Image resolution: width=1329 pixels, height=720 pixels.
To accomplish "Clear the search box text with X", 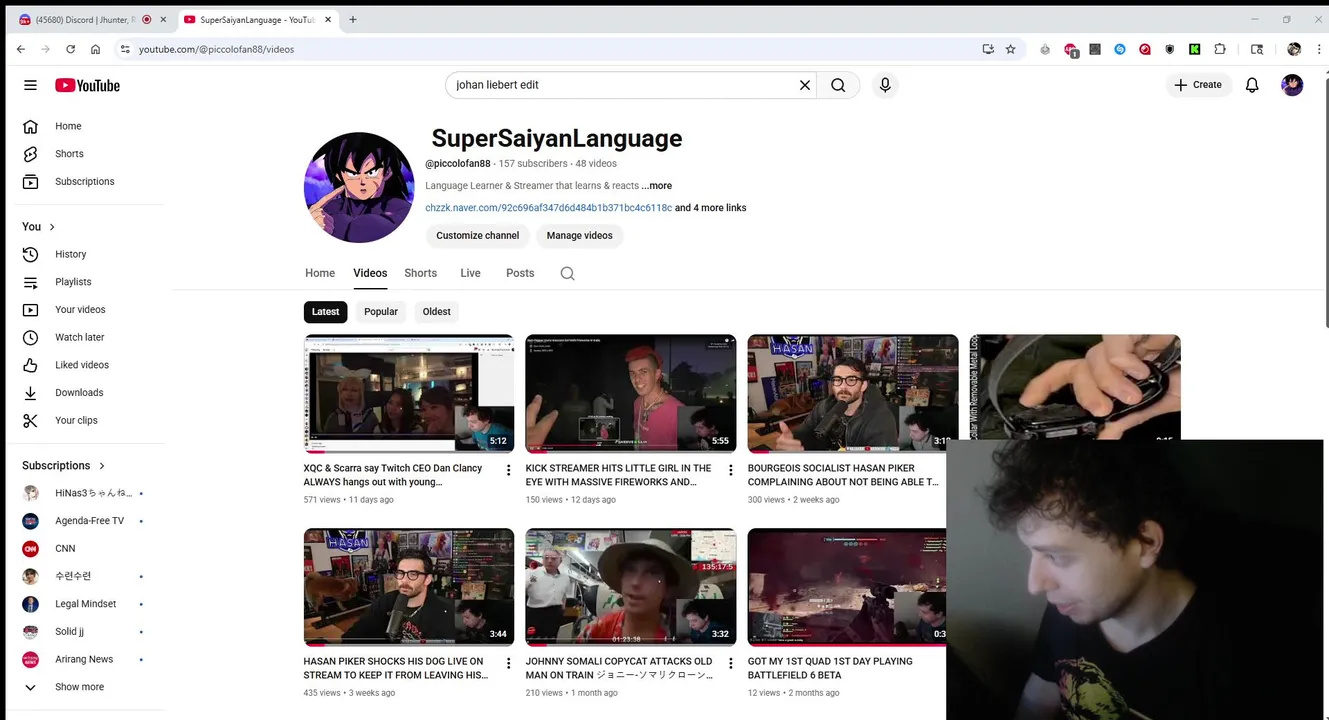I will [x=804, y=85].
